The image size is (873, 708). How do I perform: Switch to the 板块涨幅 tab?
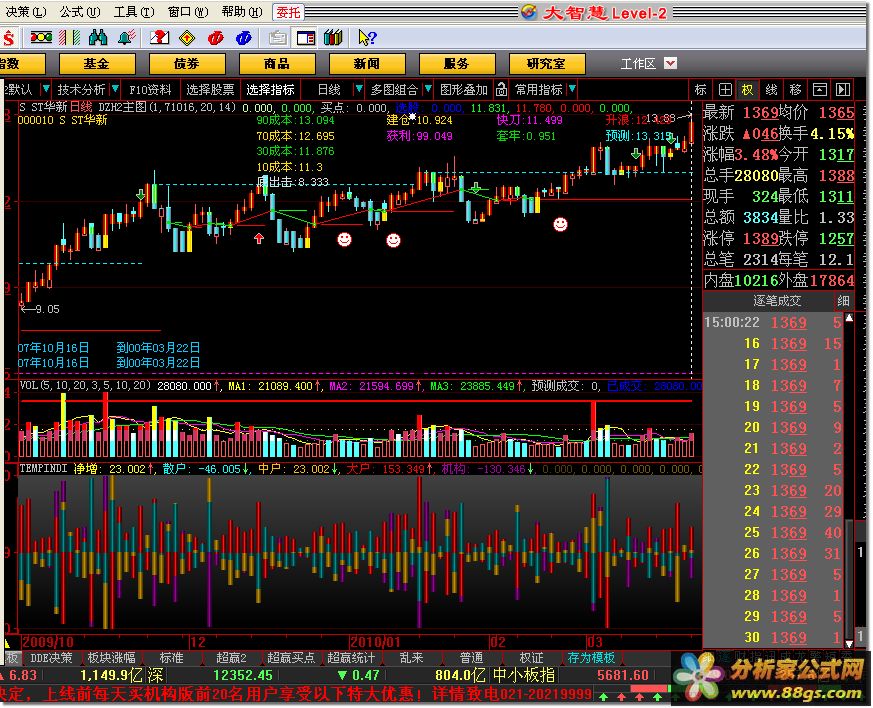point(111,658)
